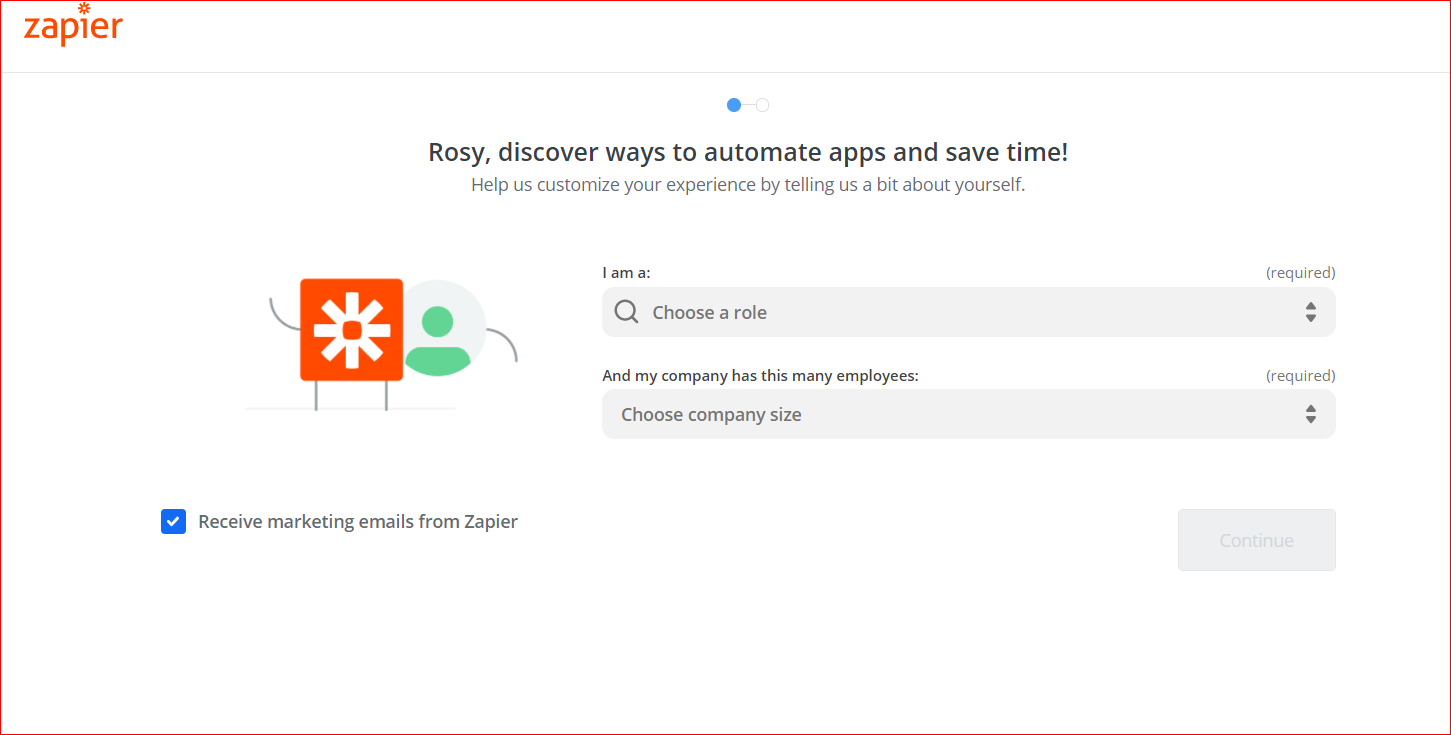This screenshot has width=1451, height=735.
Task: Click the 'Help us customize your experience' subtitle
Action: [x=748, y=185]
